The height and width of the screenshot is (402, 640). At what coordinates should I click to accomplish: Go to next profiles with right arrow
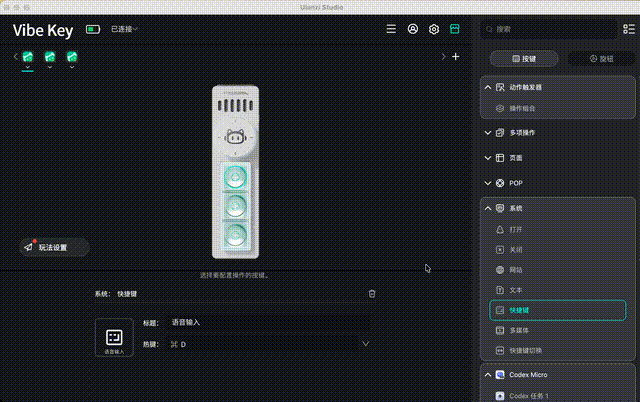[443, 57]
